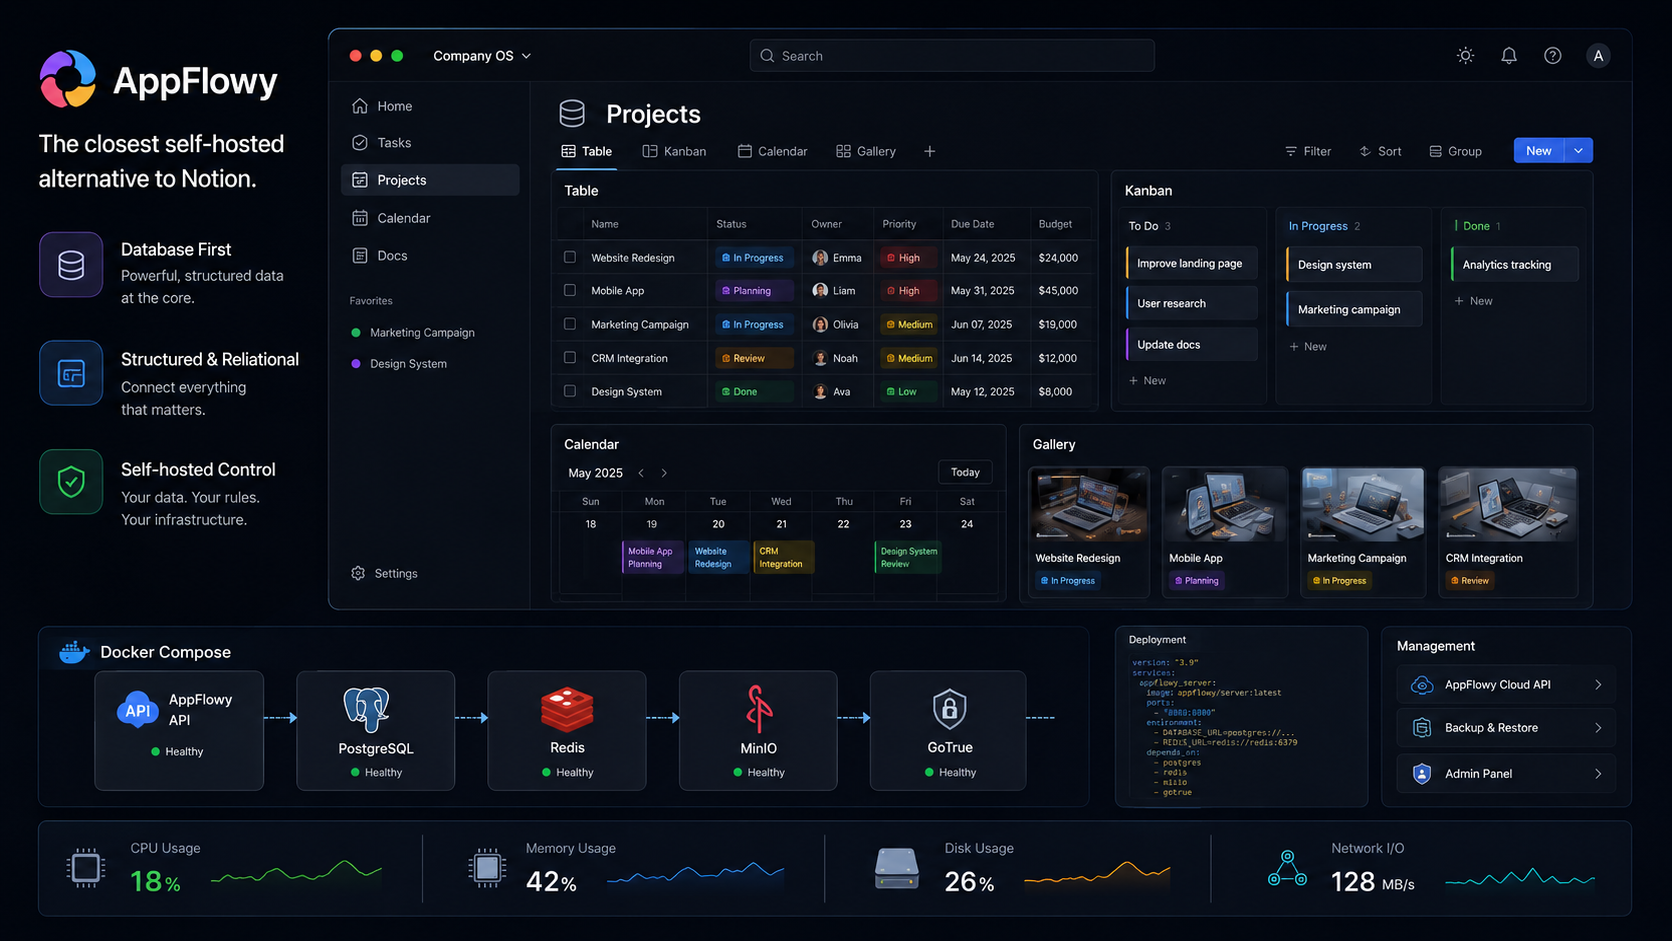Open the Company OS workspace dropdown
The width and height of the screenshot is (1672, 941).
point(482,56)
